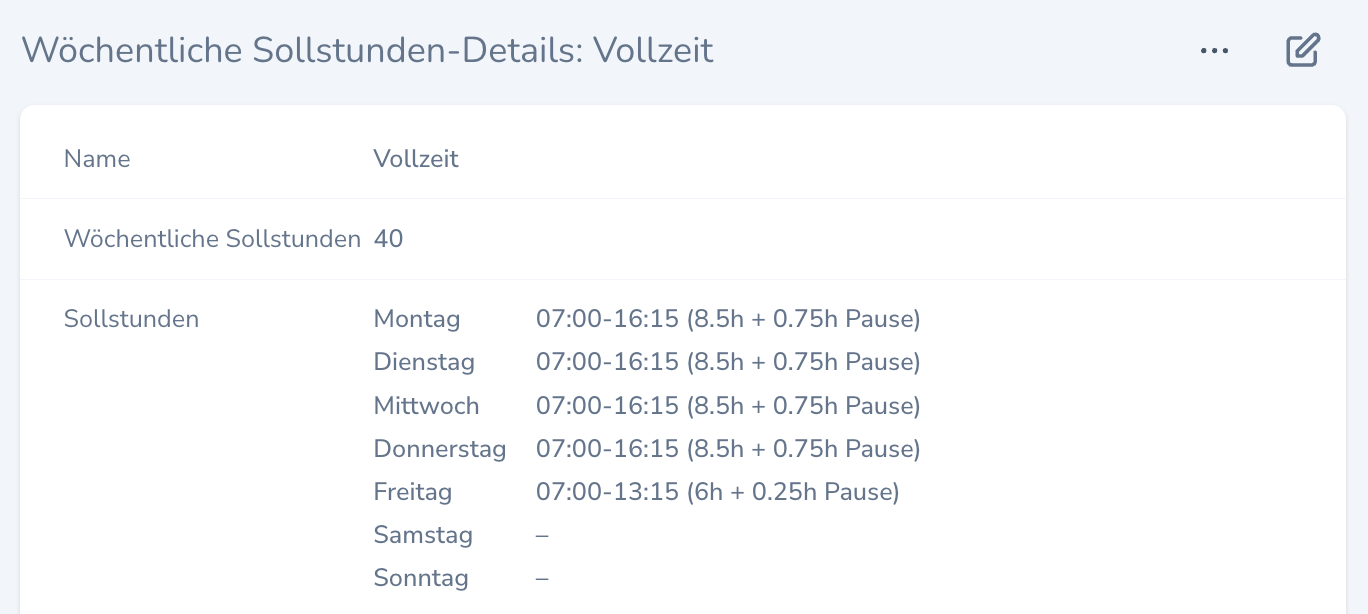The width and height of the screenshot is (1368, 614).
Task: Select the Dienstag entry
Action: [424, 362]
